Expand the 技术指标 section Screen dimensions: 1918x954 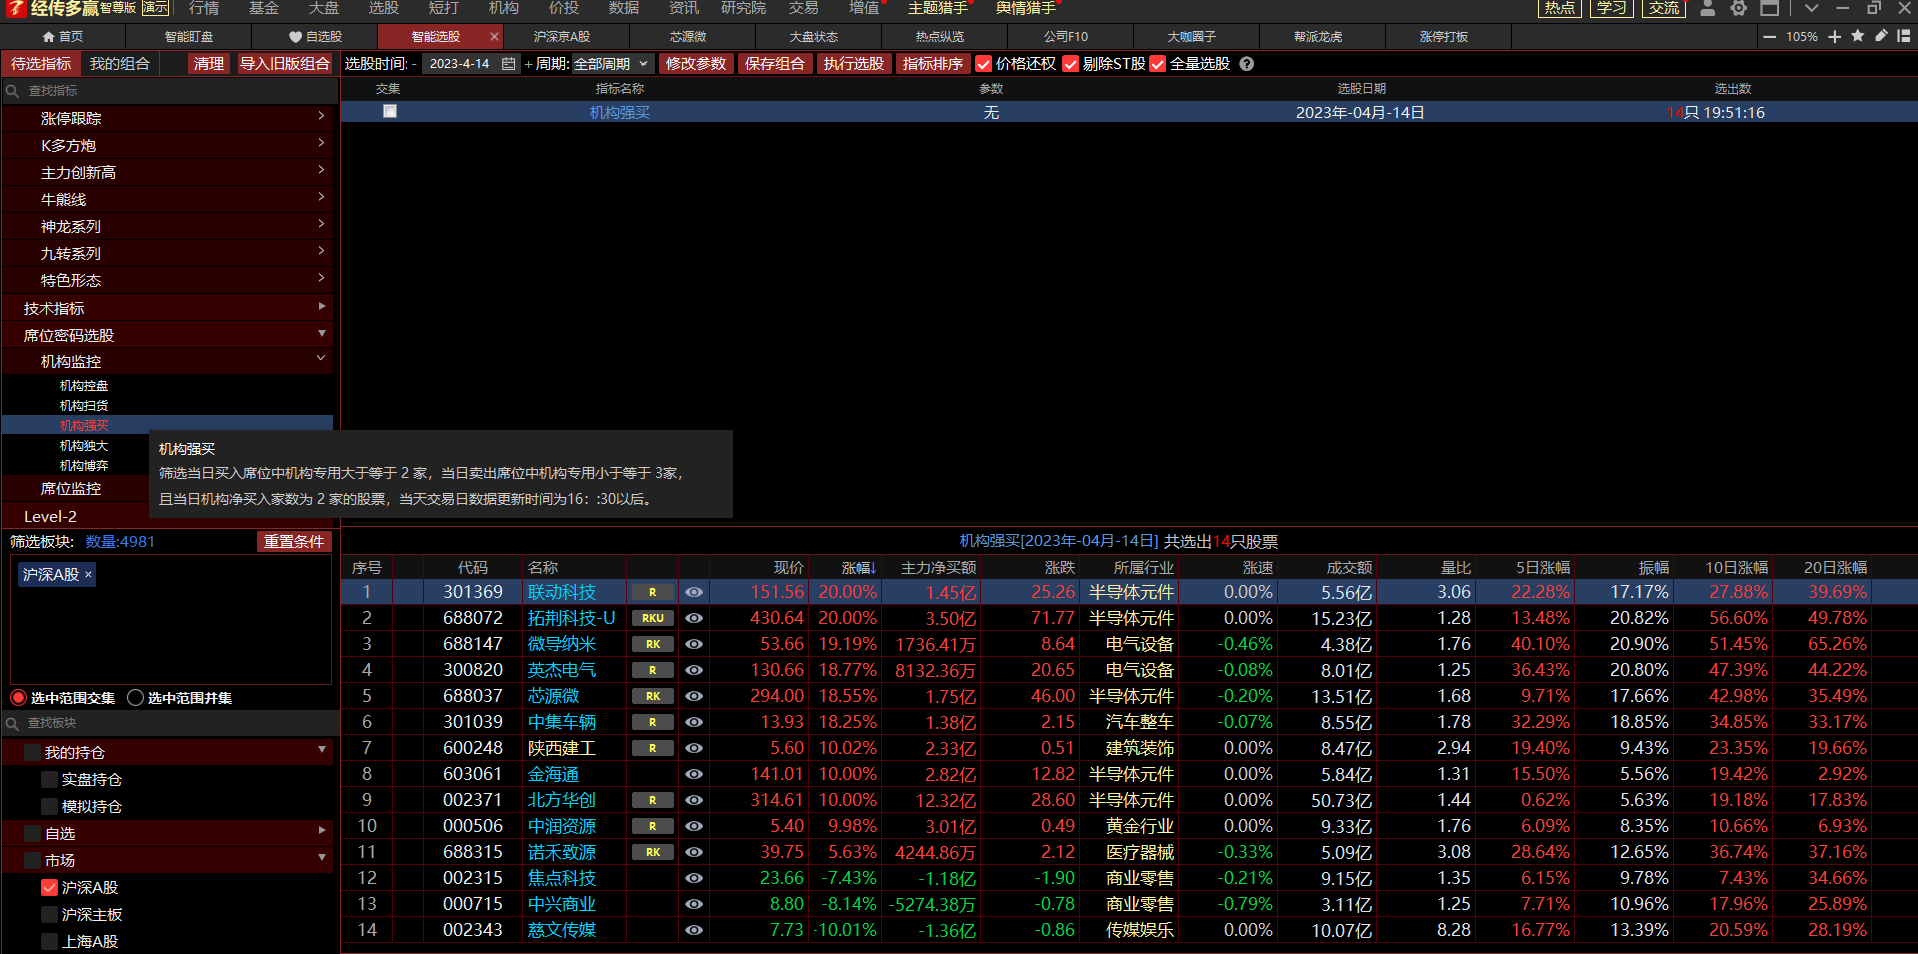168,308
